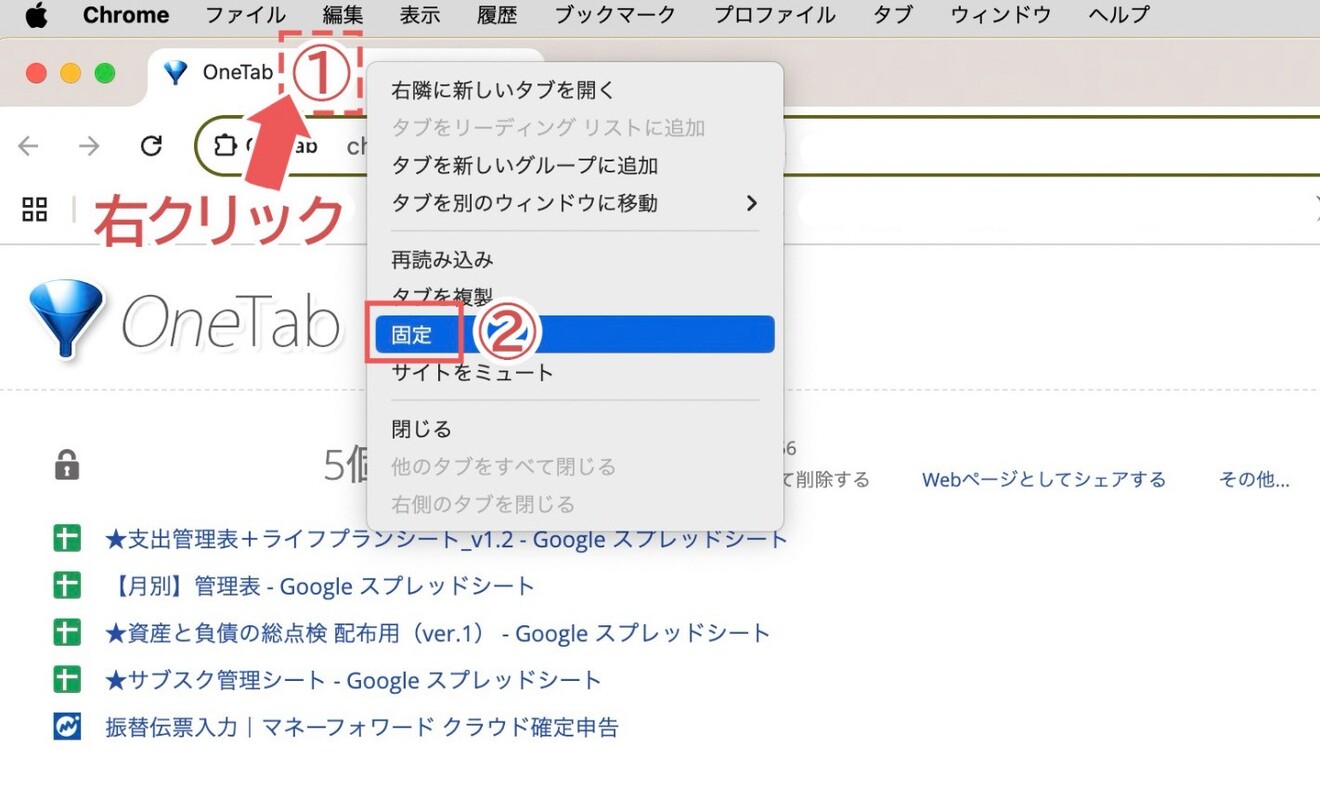Image resolution: width=1320 pixels, height=796 pixels.
Task: Select サイトをミュート in the context menu
Action: coord(575,372)
